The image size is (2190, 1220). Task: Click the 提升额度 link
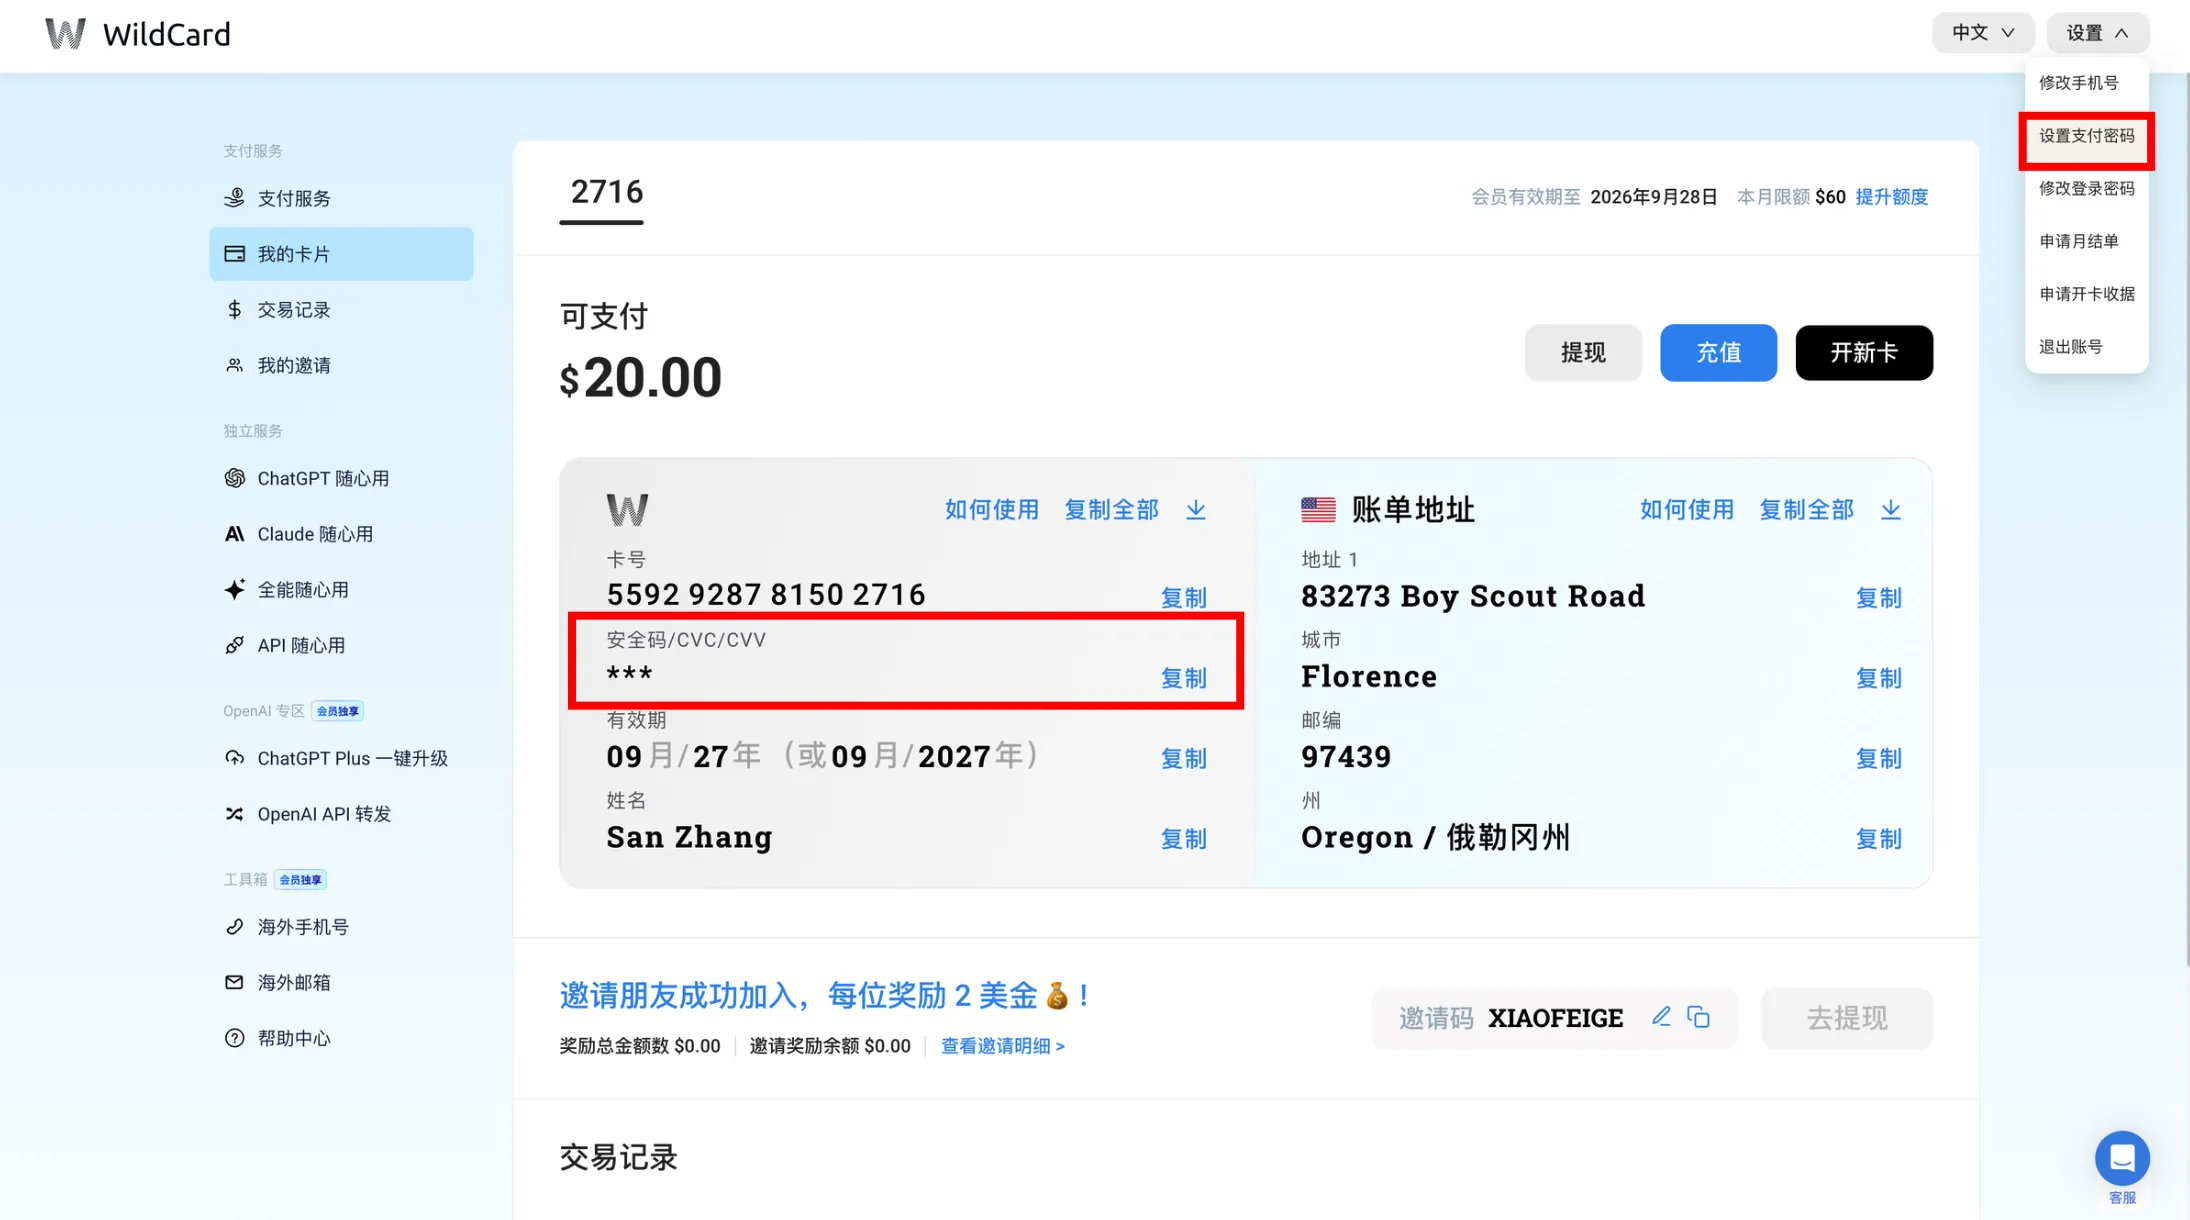pyautogui.click(x=1891, y=197)
